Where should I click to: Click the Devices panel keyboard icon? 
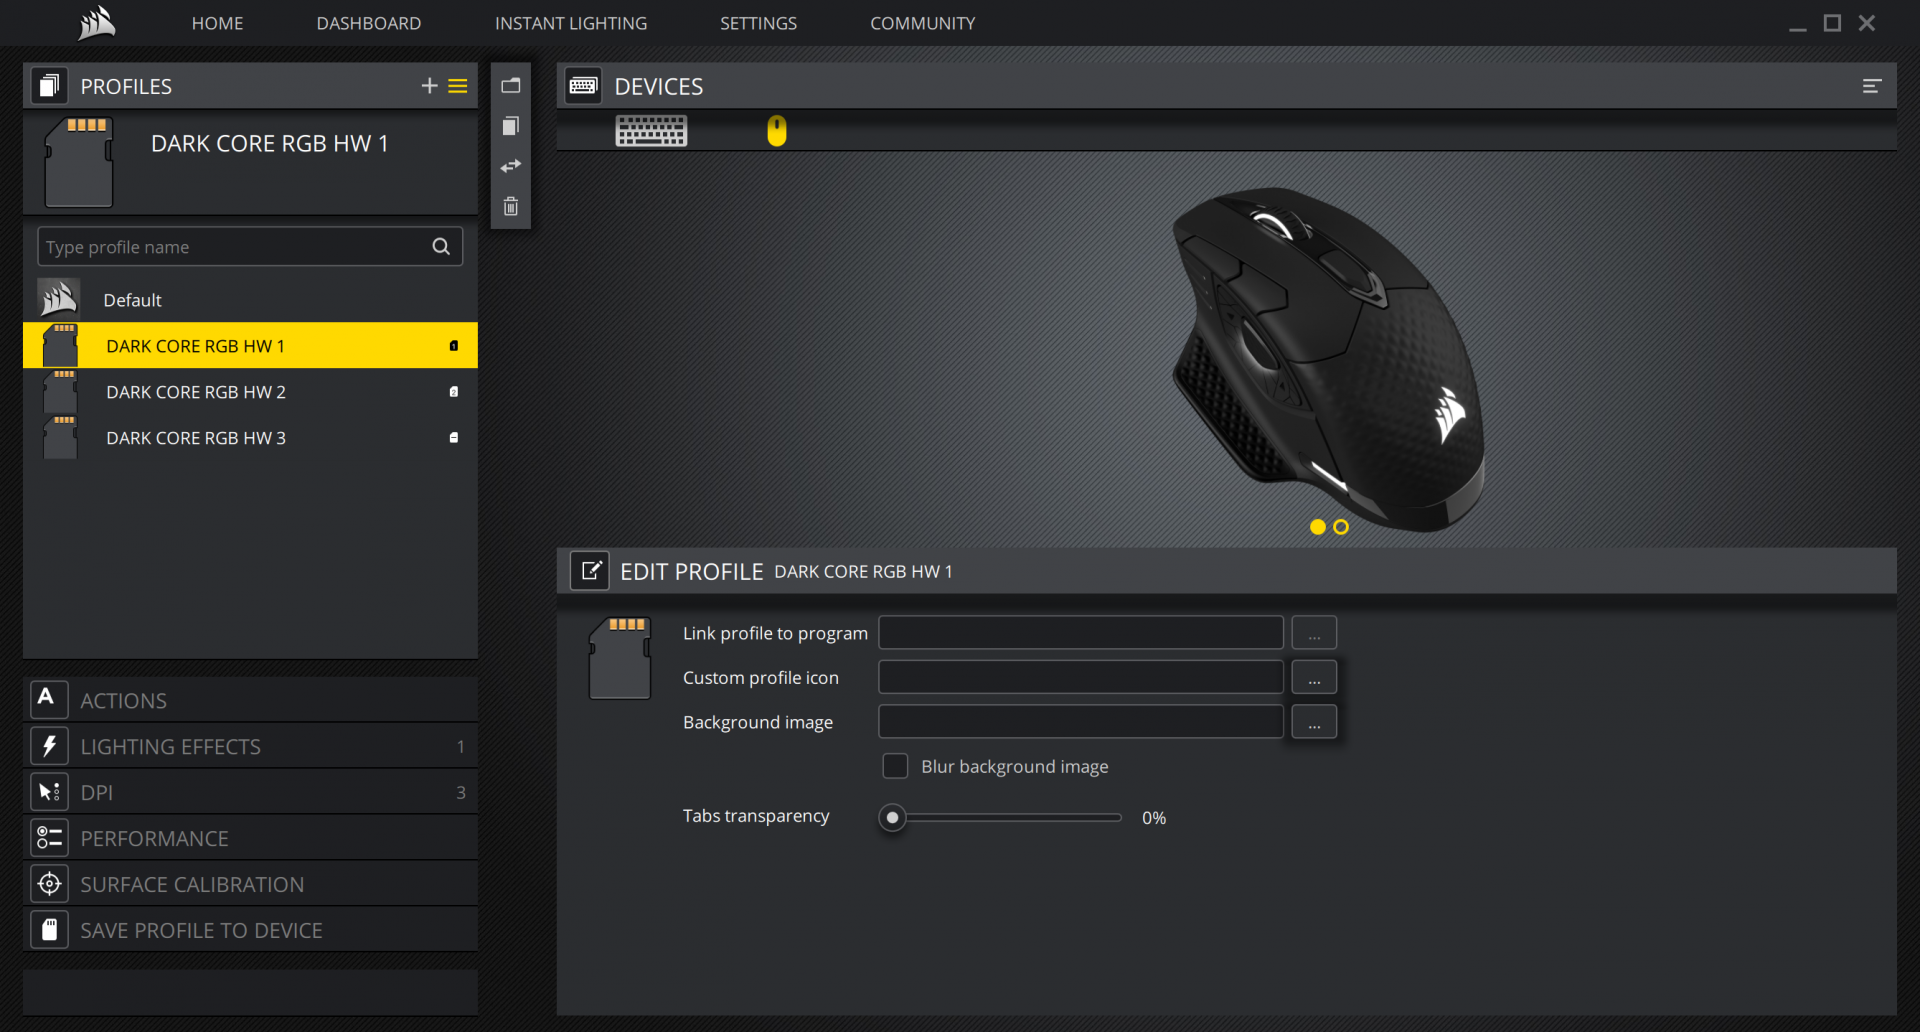584,86
